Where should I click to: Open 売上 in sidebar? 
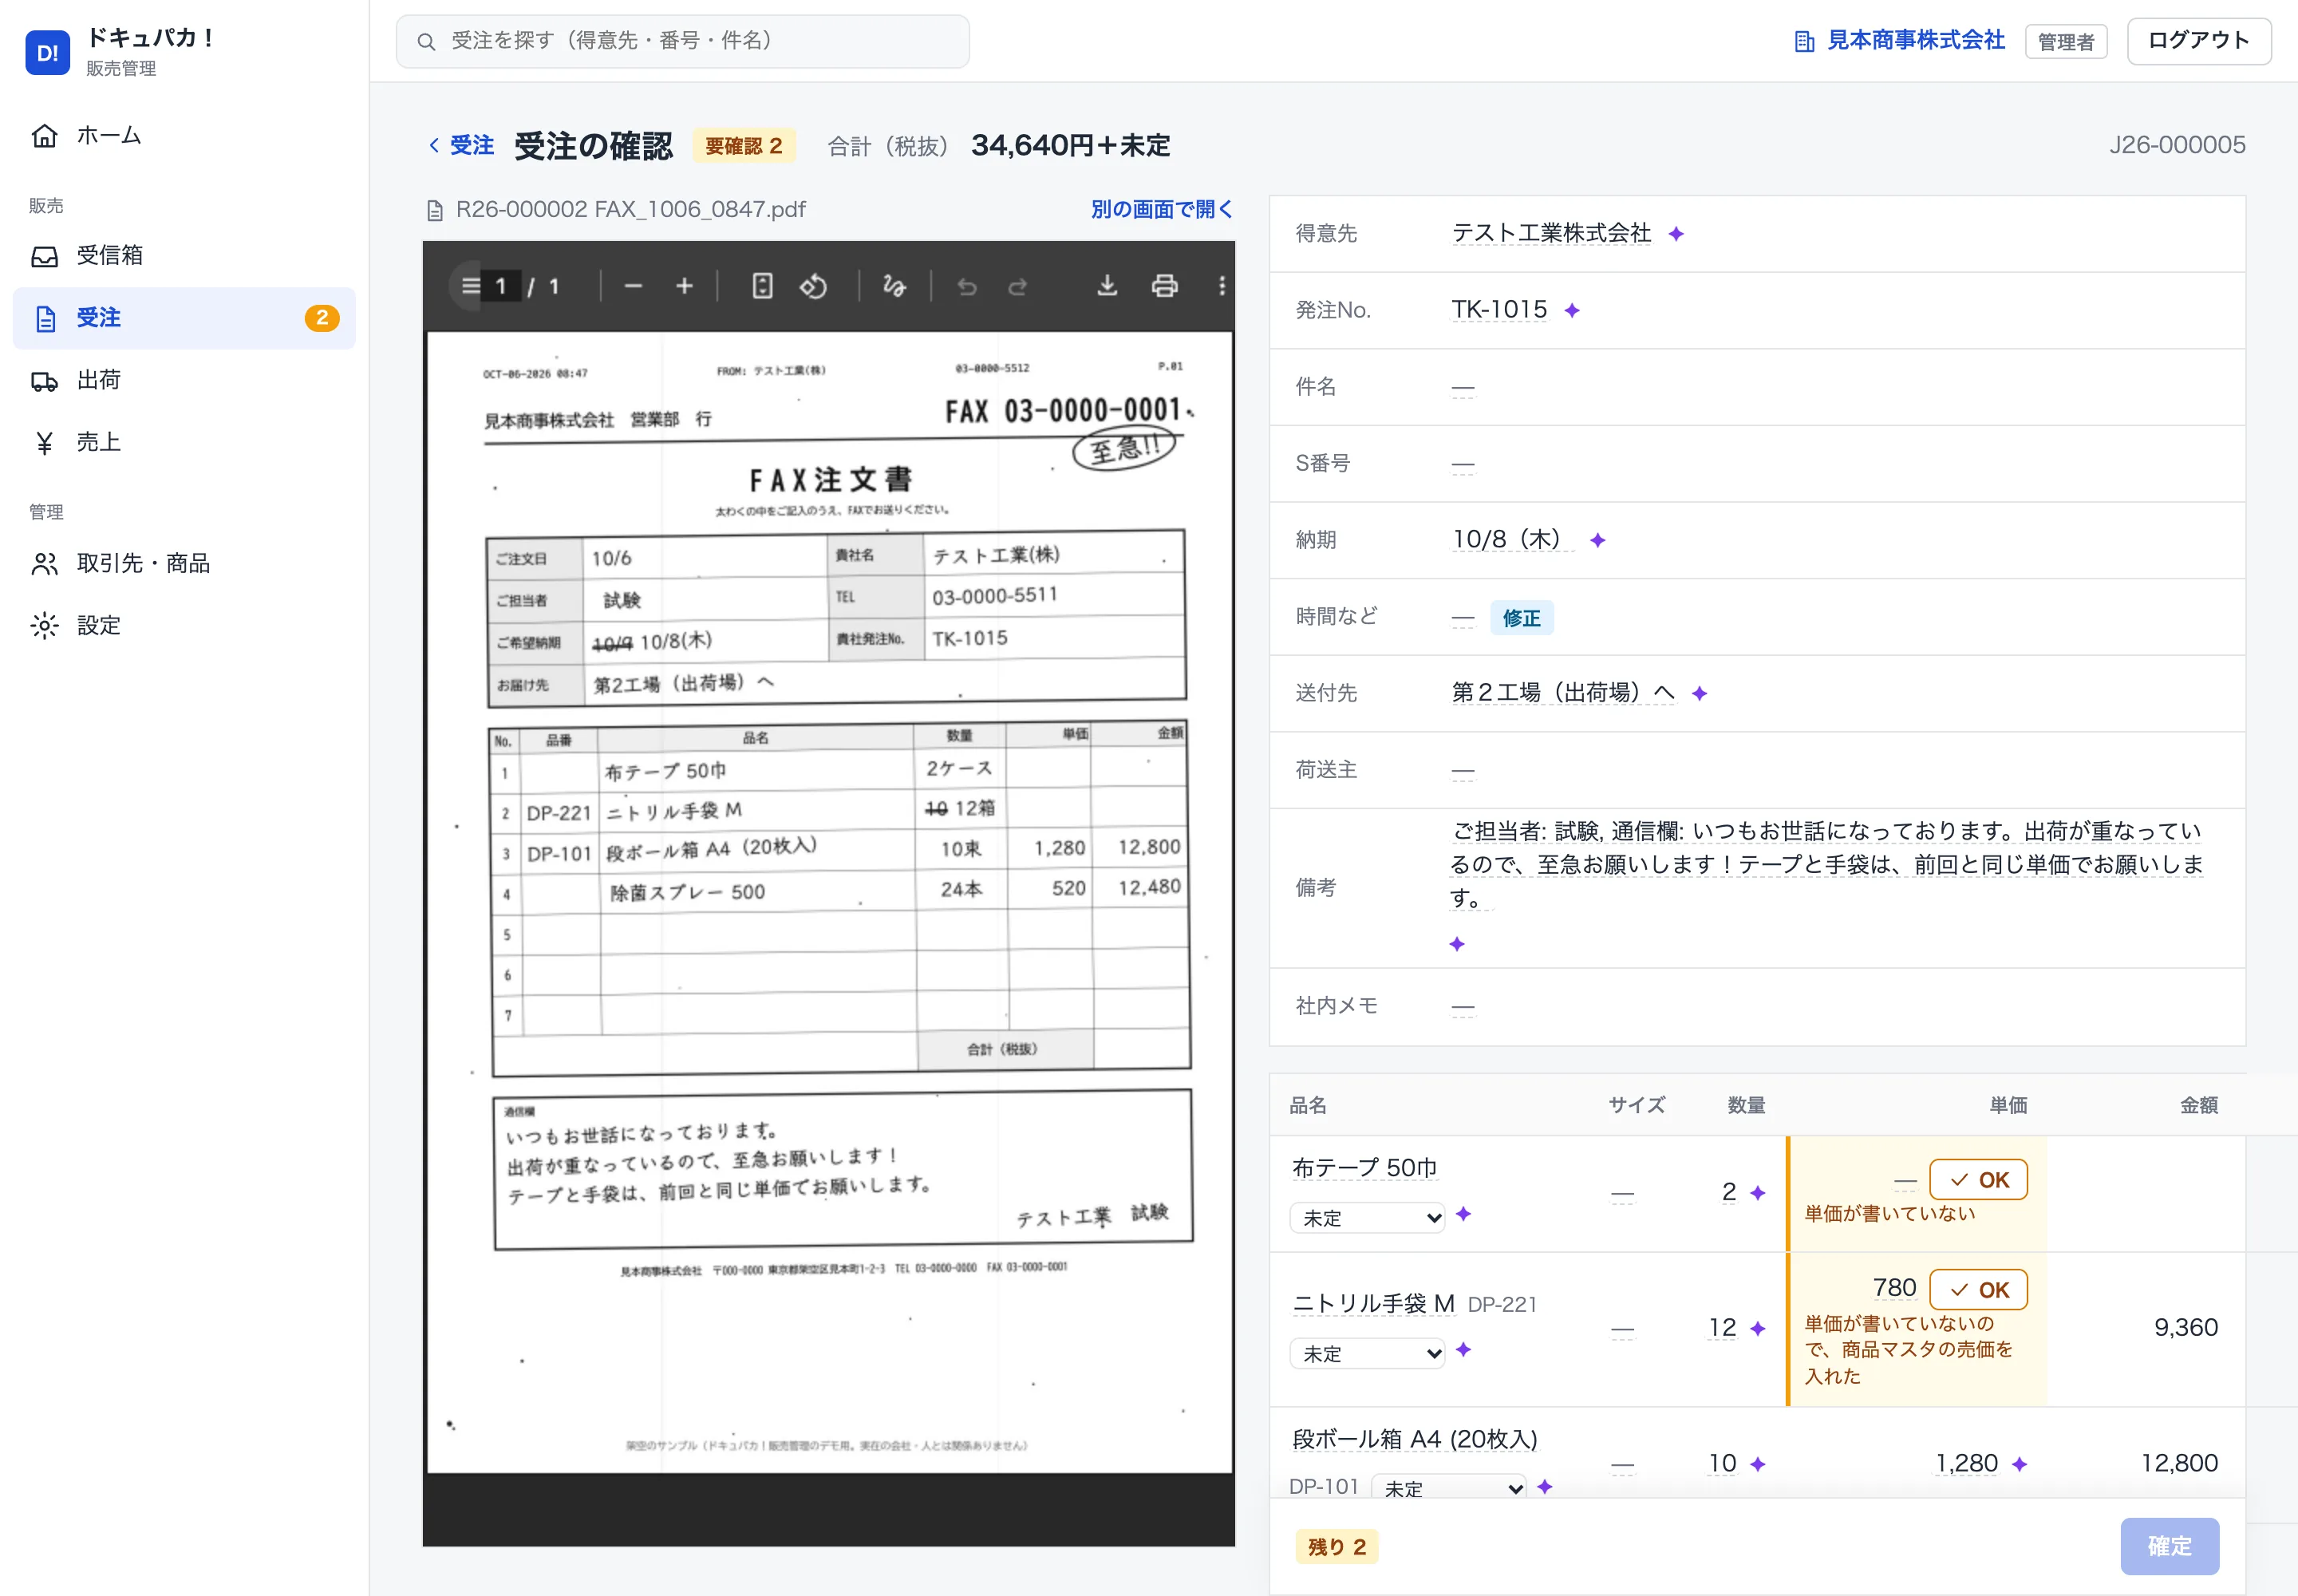coord(184,442)
